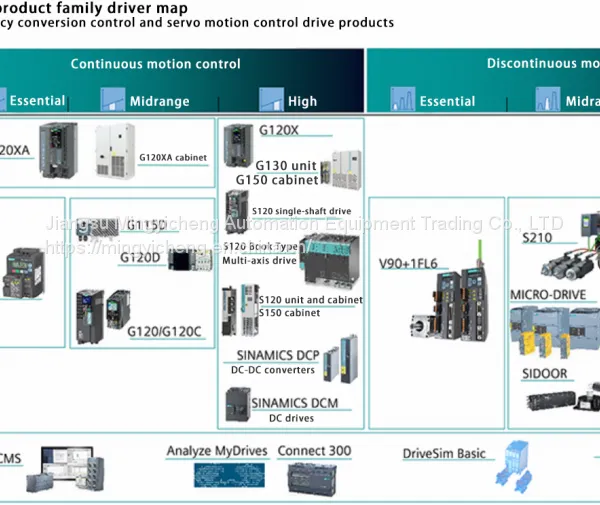Select the G120D drive image
The image size is (600, 505).
point(190,259)
